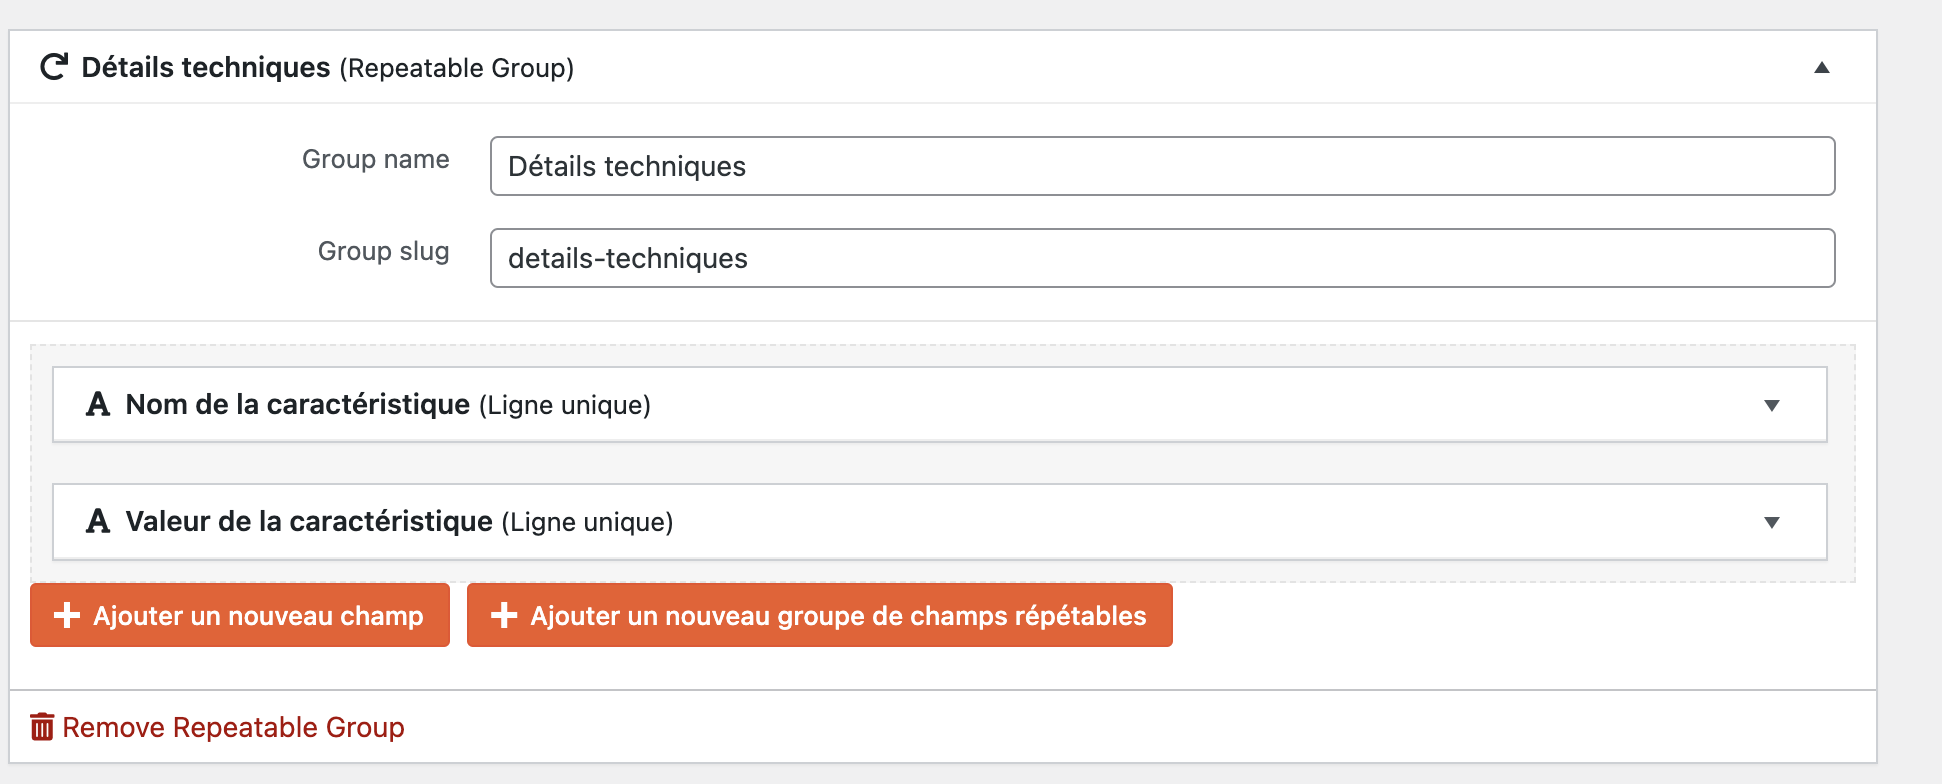Click the Détails techniques header title
The image size is (1942, 784).
pos(206,67)
